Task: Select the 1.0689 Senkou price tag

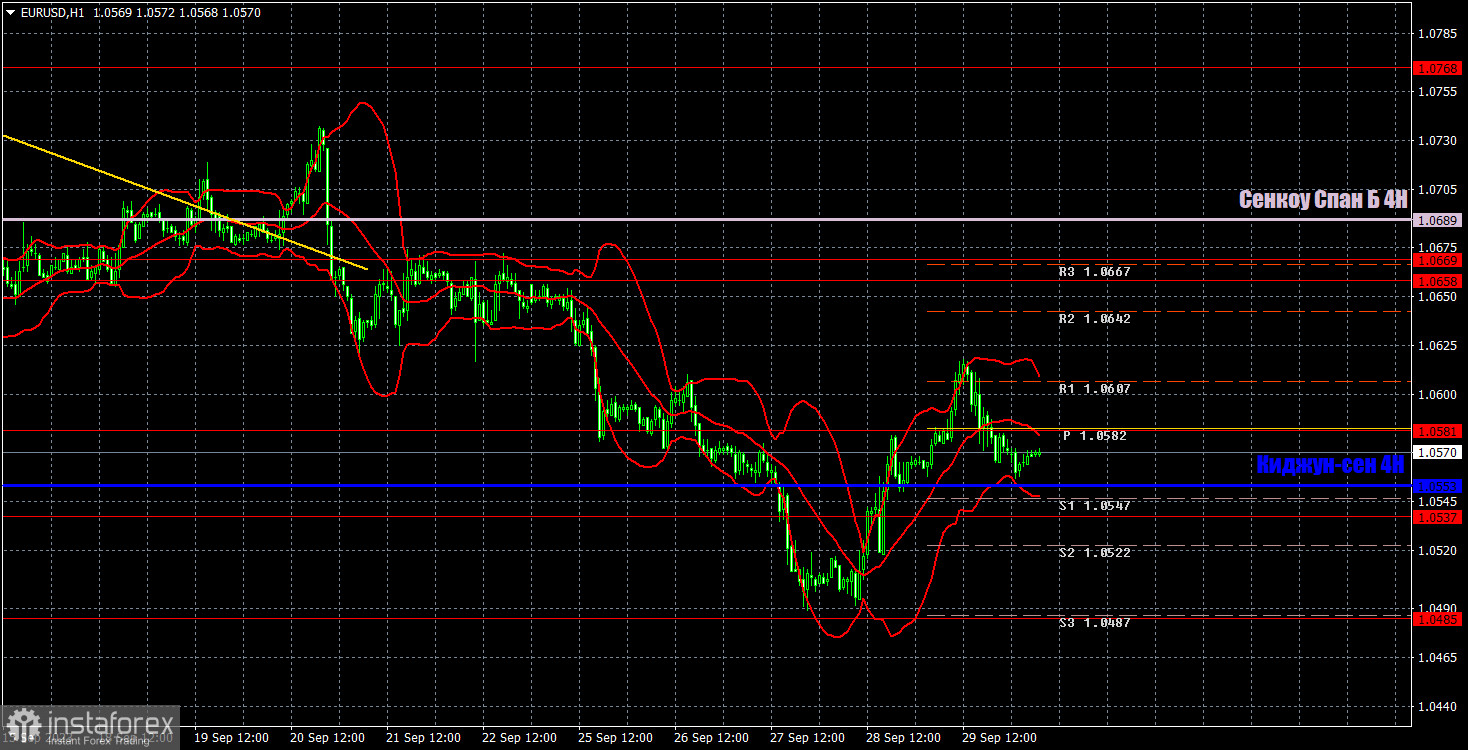Action: 1438,219
